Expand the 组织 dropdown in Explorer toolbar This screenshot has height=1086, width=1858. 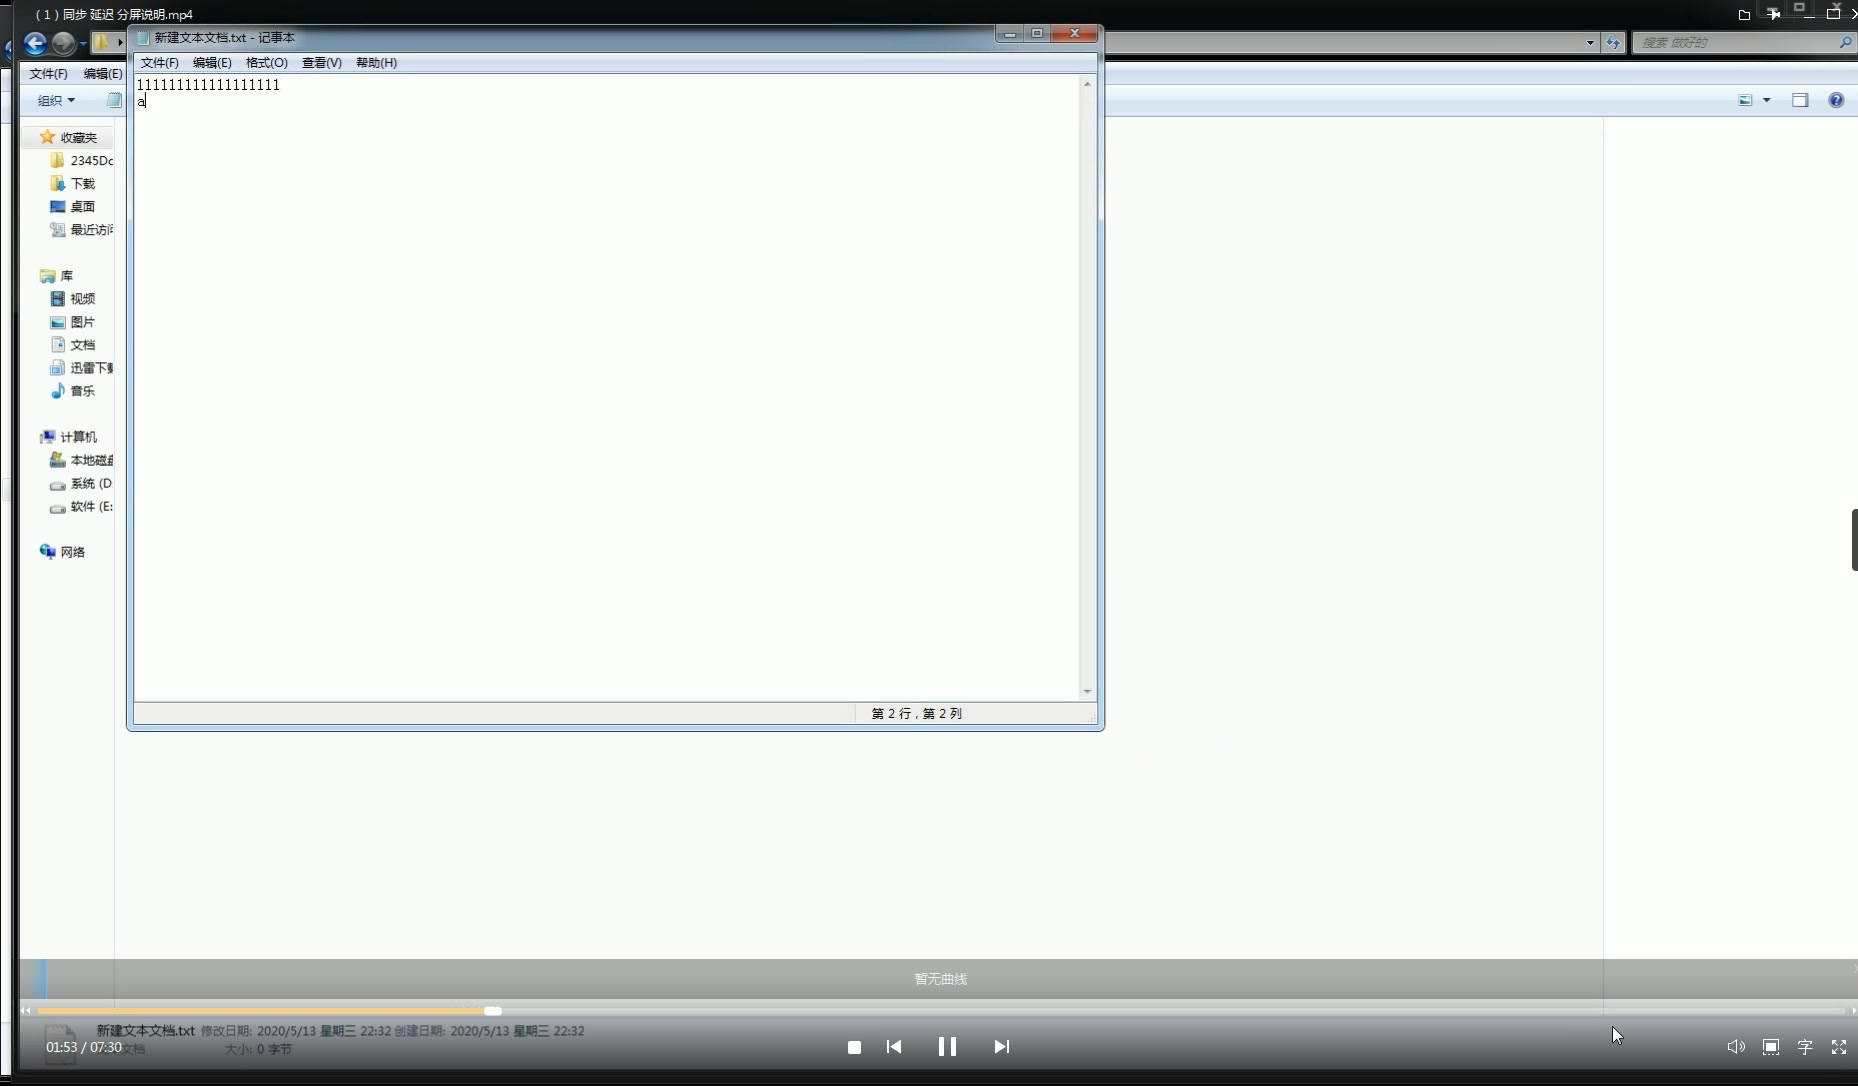56,100
